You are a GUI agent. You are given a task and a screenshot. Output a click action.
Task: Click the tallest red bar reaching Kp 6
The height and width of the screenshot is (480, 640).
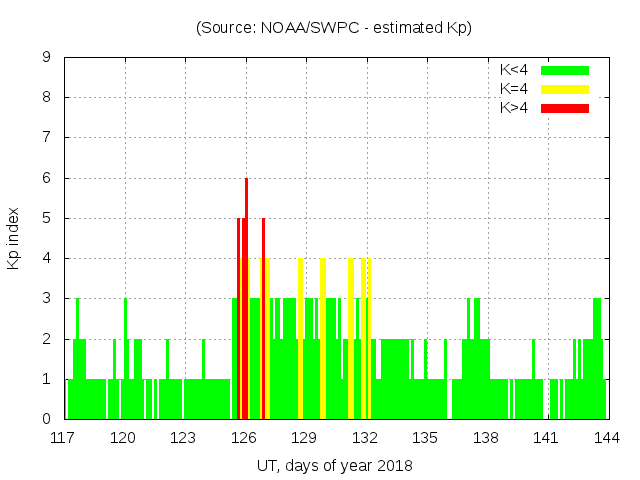pyautogui.click(x=246, y=300)
